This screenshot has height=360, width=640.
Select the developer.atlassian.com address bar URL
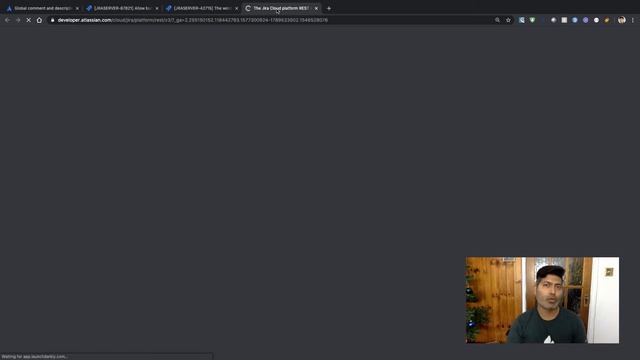[x=193, y=20]
